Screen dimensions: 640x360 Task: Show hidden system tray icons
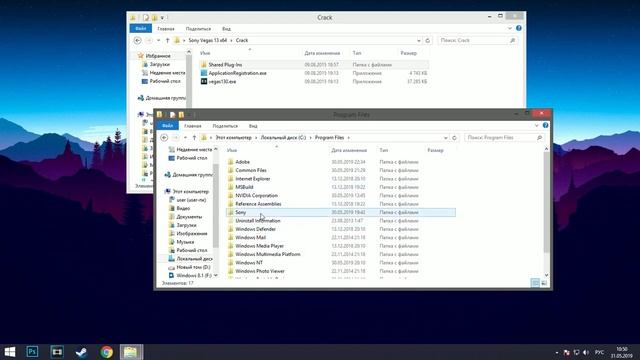pos(557,352)
